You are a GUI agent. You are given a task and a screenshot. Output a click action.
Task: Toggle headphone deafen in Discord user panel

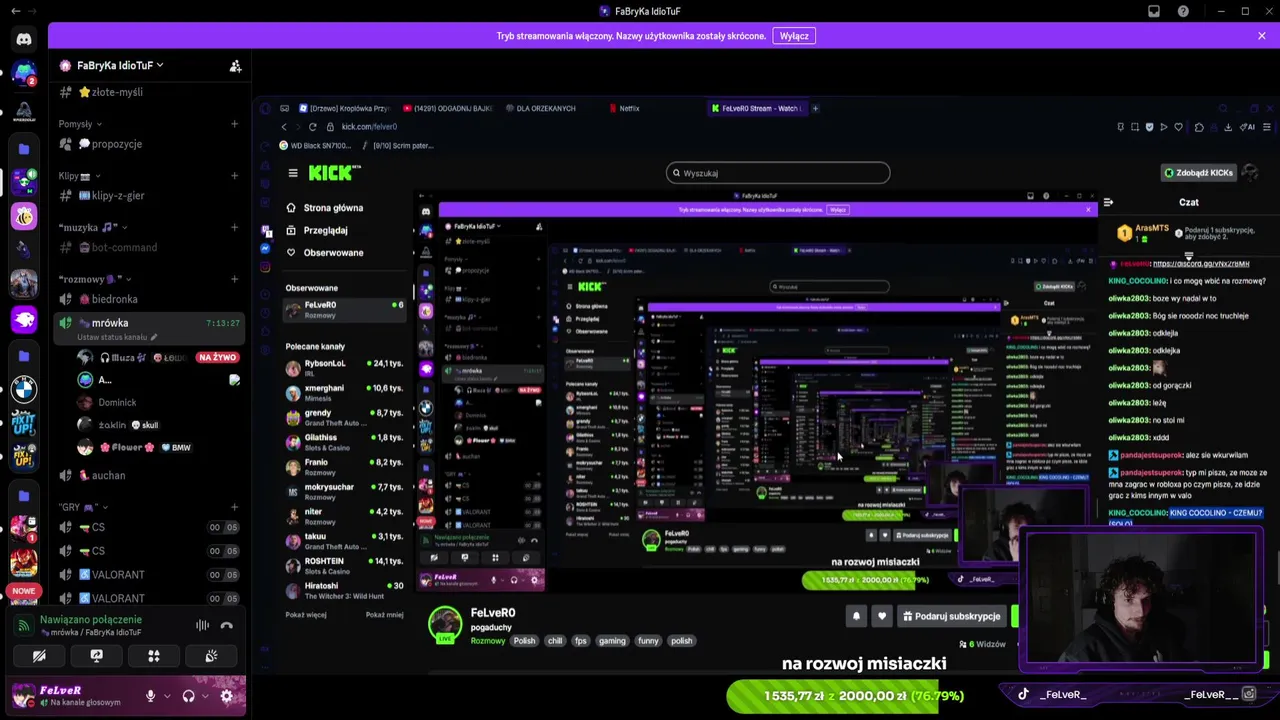[188, 696]
